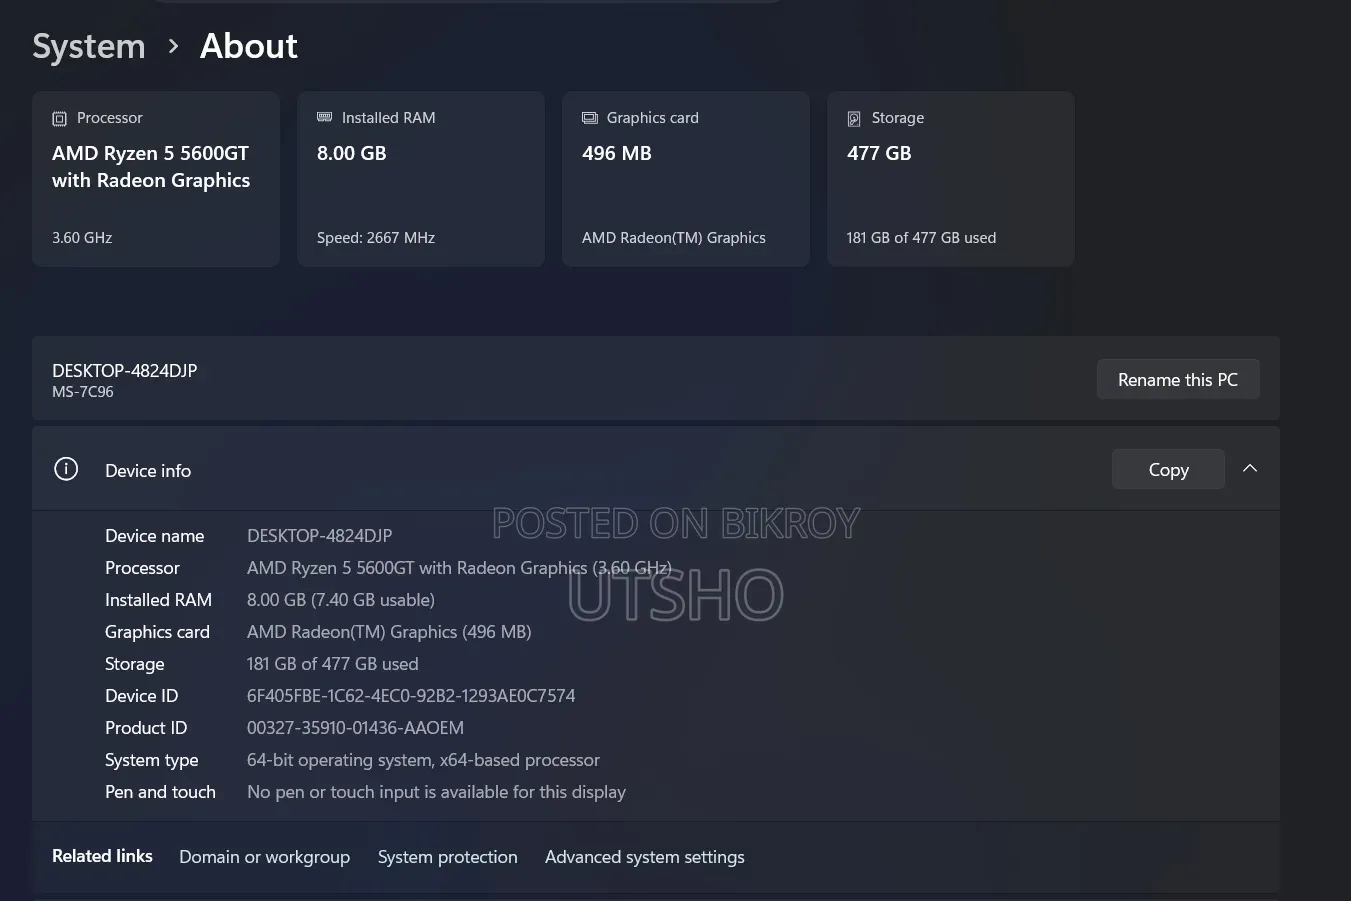The height and width of the screenshot is (901, 1351).
Task: Click the Storage row label
Action: (x=134, y=664)
